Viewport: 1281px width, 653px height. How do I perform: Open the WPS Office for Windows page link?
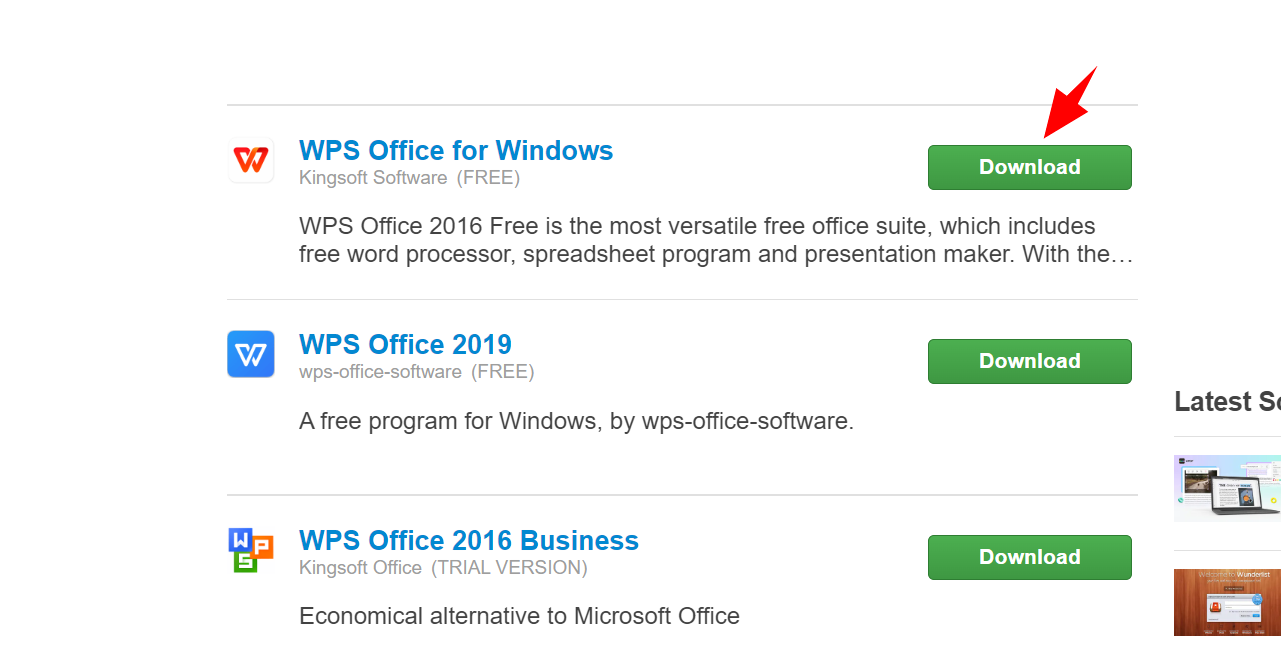(x=456, y=150)
